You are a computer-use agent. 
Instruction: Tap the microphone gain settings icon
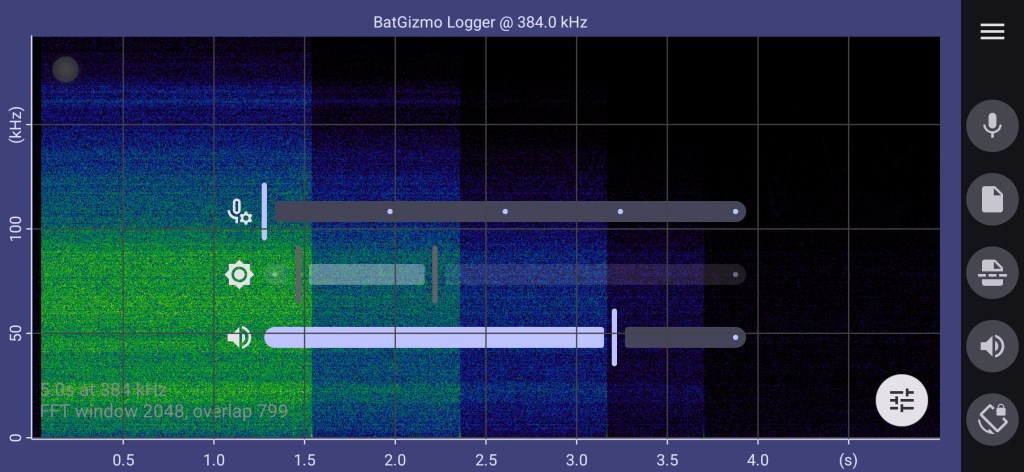pos(240,212)
